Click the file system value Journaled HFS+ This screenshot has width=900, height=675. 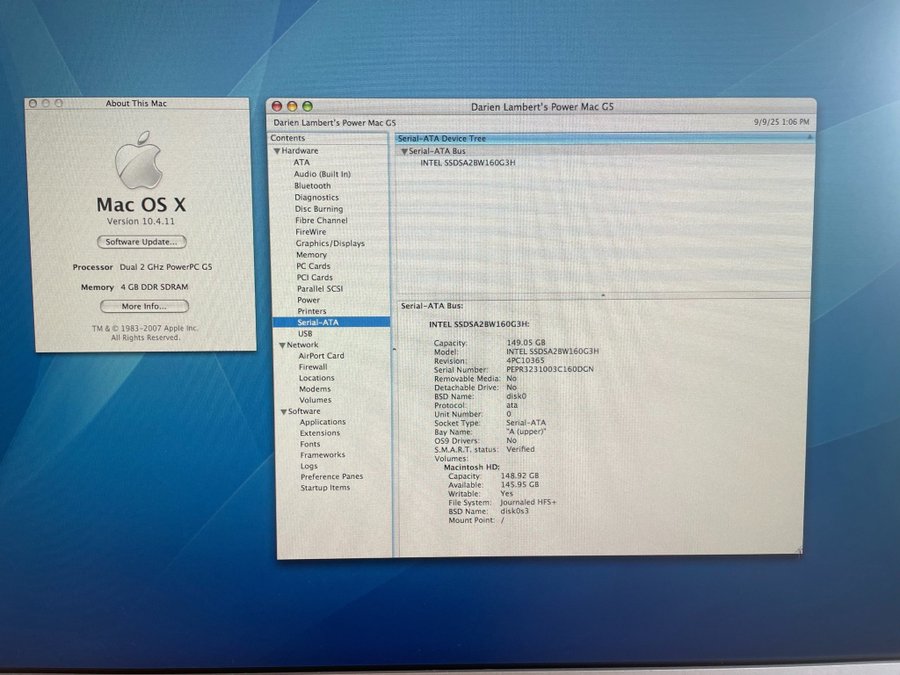coord(528,502)
